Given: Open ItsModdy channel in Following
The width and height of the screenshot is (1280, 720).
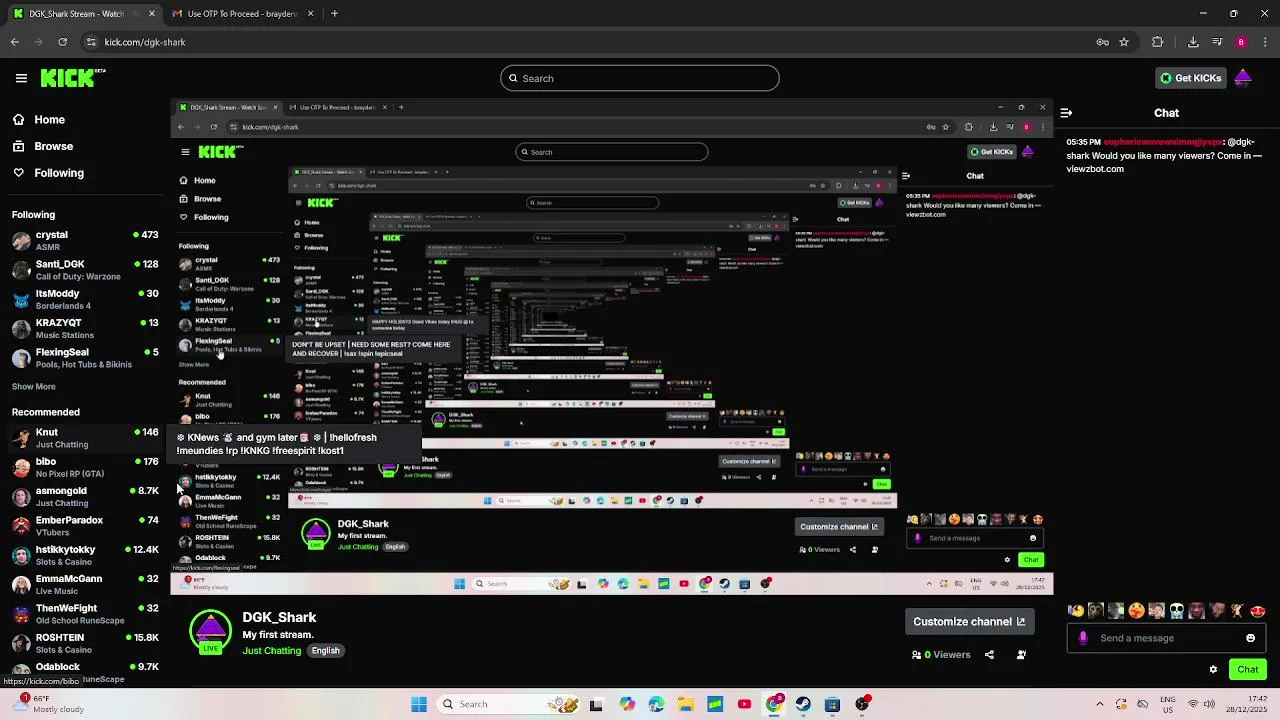Looking at the screenshot, I should (85, 299).
